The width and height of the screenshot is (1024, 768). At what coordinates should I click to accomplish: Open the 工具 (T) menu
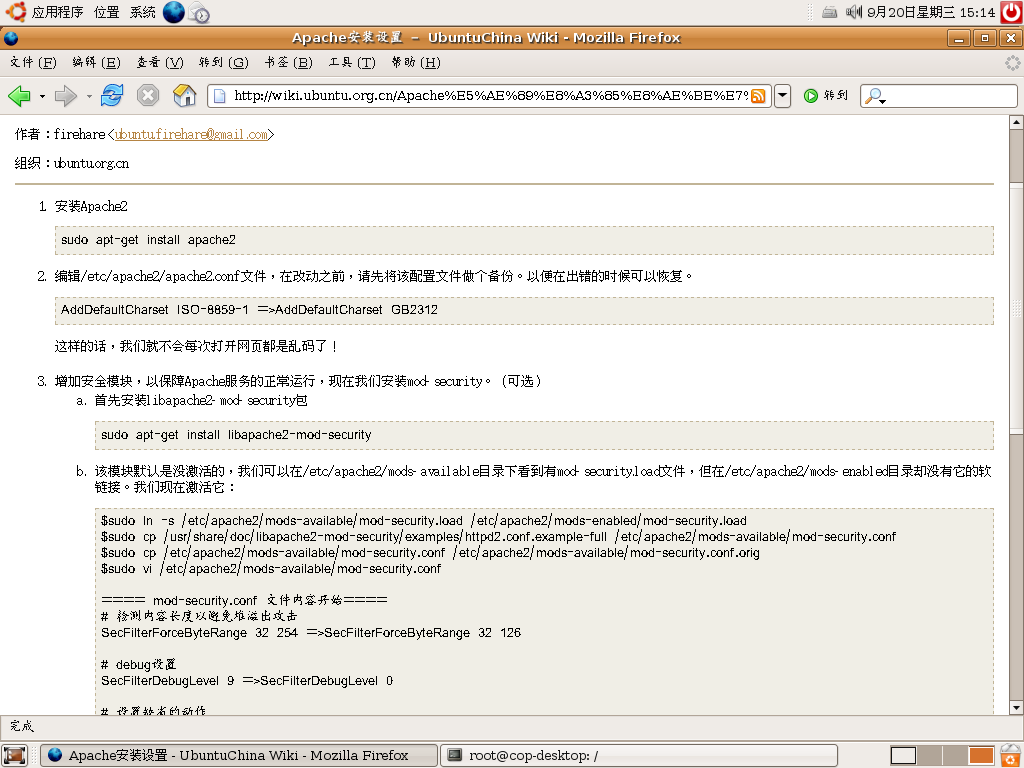tap(352, 63)
